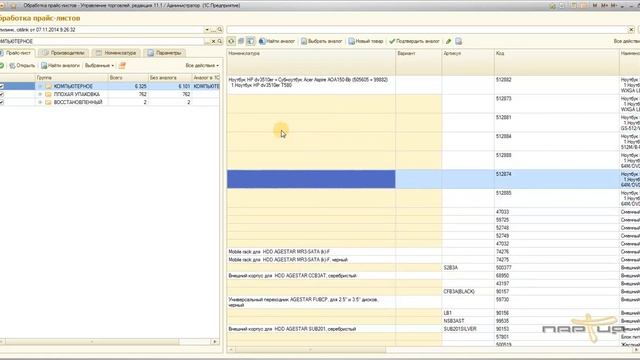Select row with code 512073

[433, 104]
